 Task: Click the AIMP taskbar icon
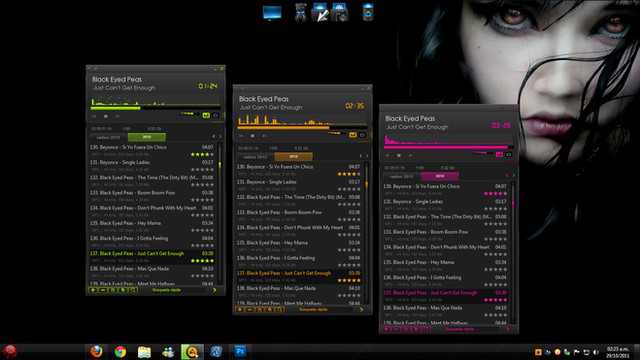point(192,351)
